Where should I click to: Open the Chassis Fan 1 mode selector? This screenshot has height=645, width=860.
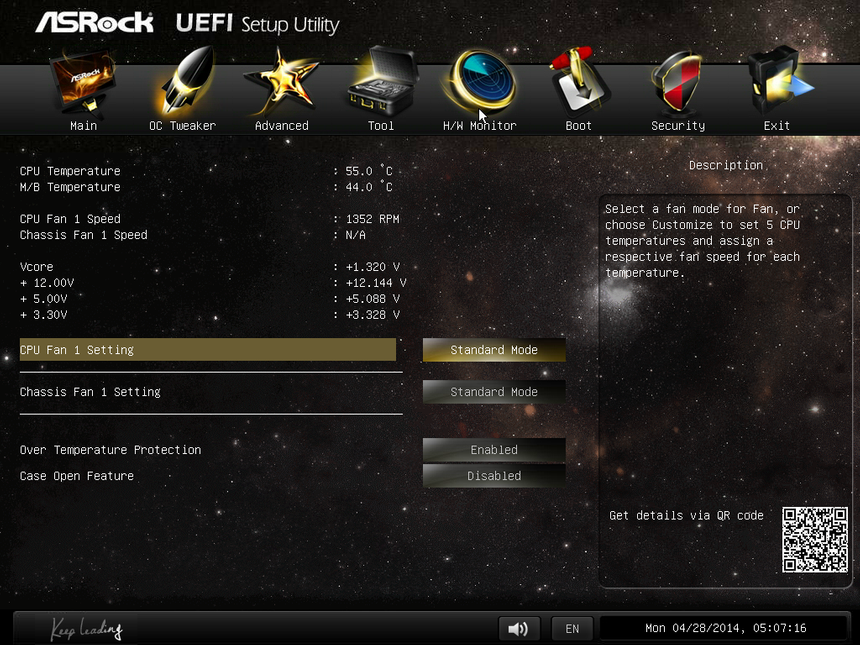494,392
